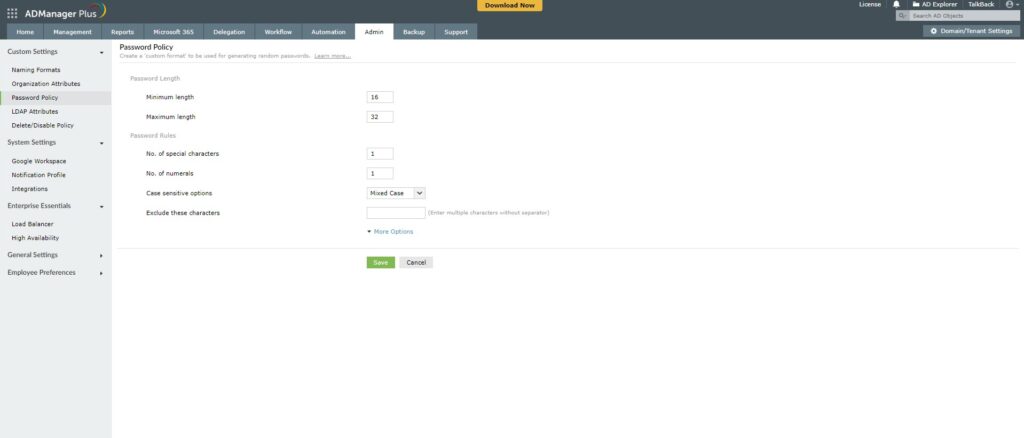Open the Microsoft 365 tab

(x=173, y=32)
